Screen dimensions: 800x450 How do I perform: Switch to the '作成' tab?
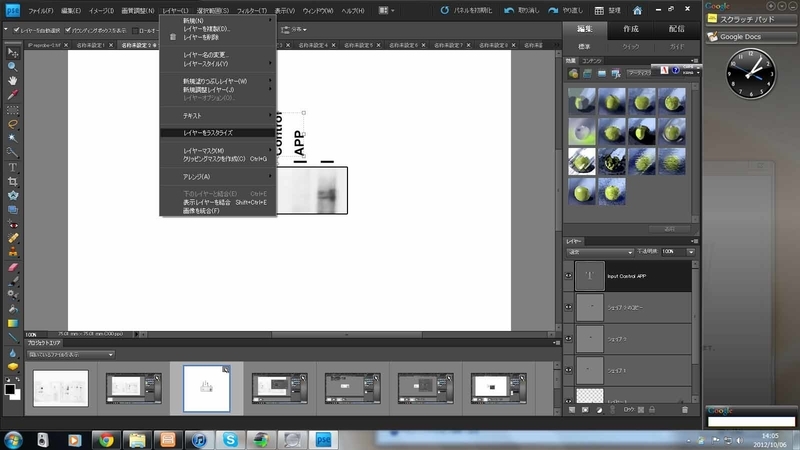click(x=631, y=29)
